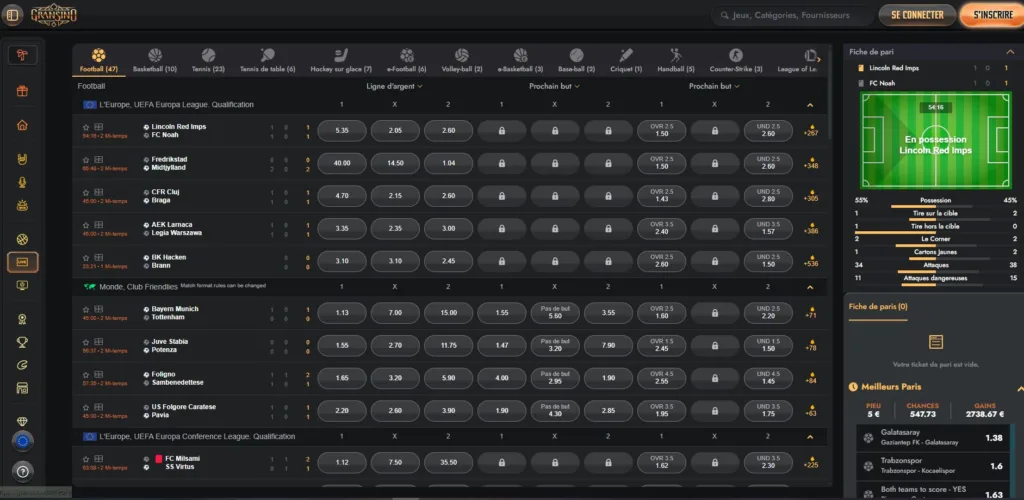Select Fredrikstad draw odds 14.50

coord(395,163)
